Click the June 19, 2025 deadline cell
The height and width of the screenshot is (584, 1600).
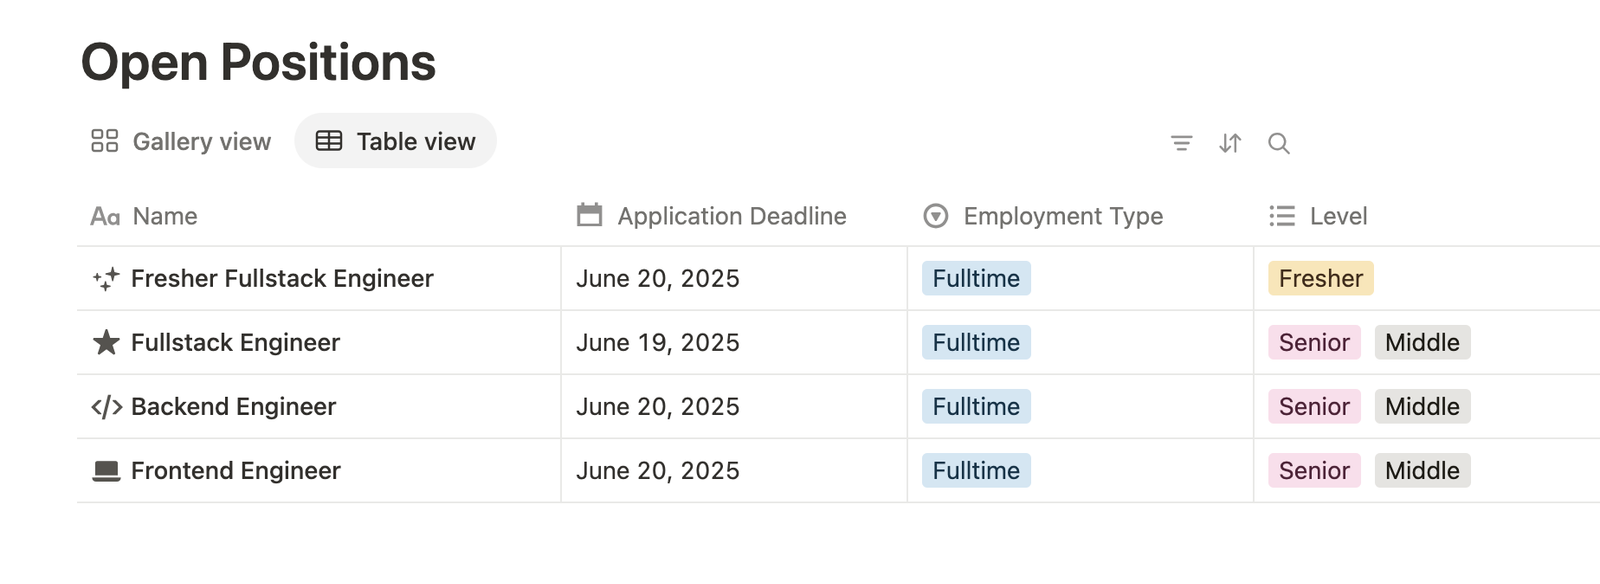click(734, 343)
